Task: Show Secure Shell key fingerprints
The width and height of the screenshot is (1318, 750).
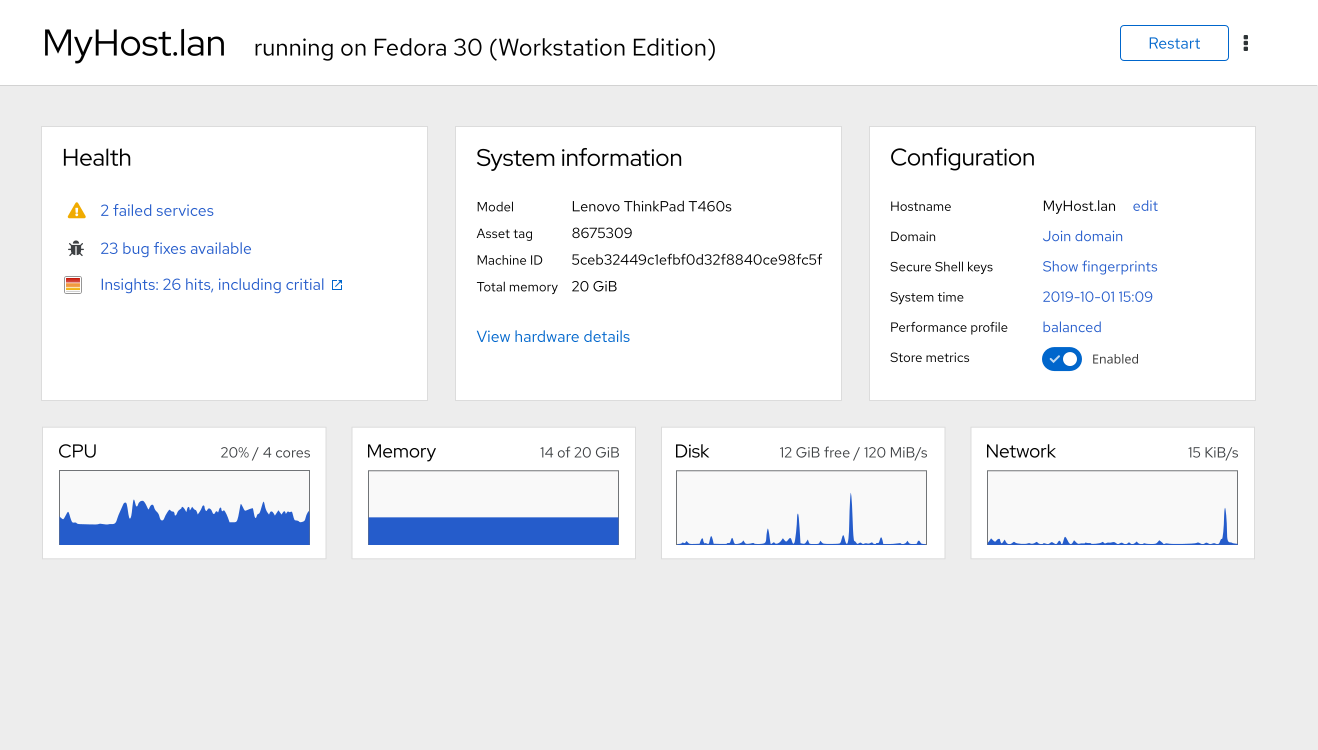Action: pyautogui.click(x=1100, y=267)
